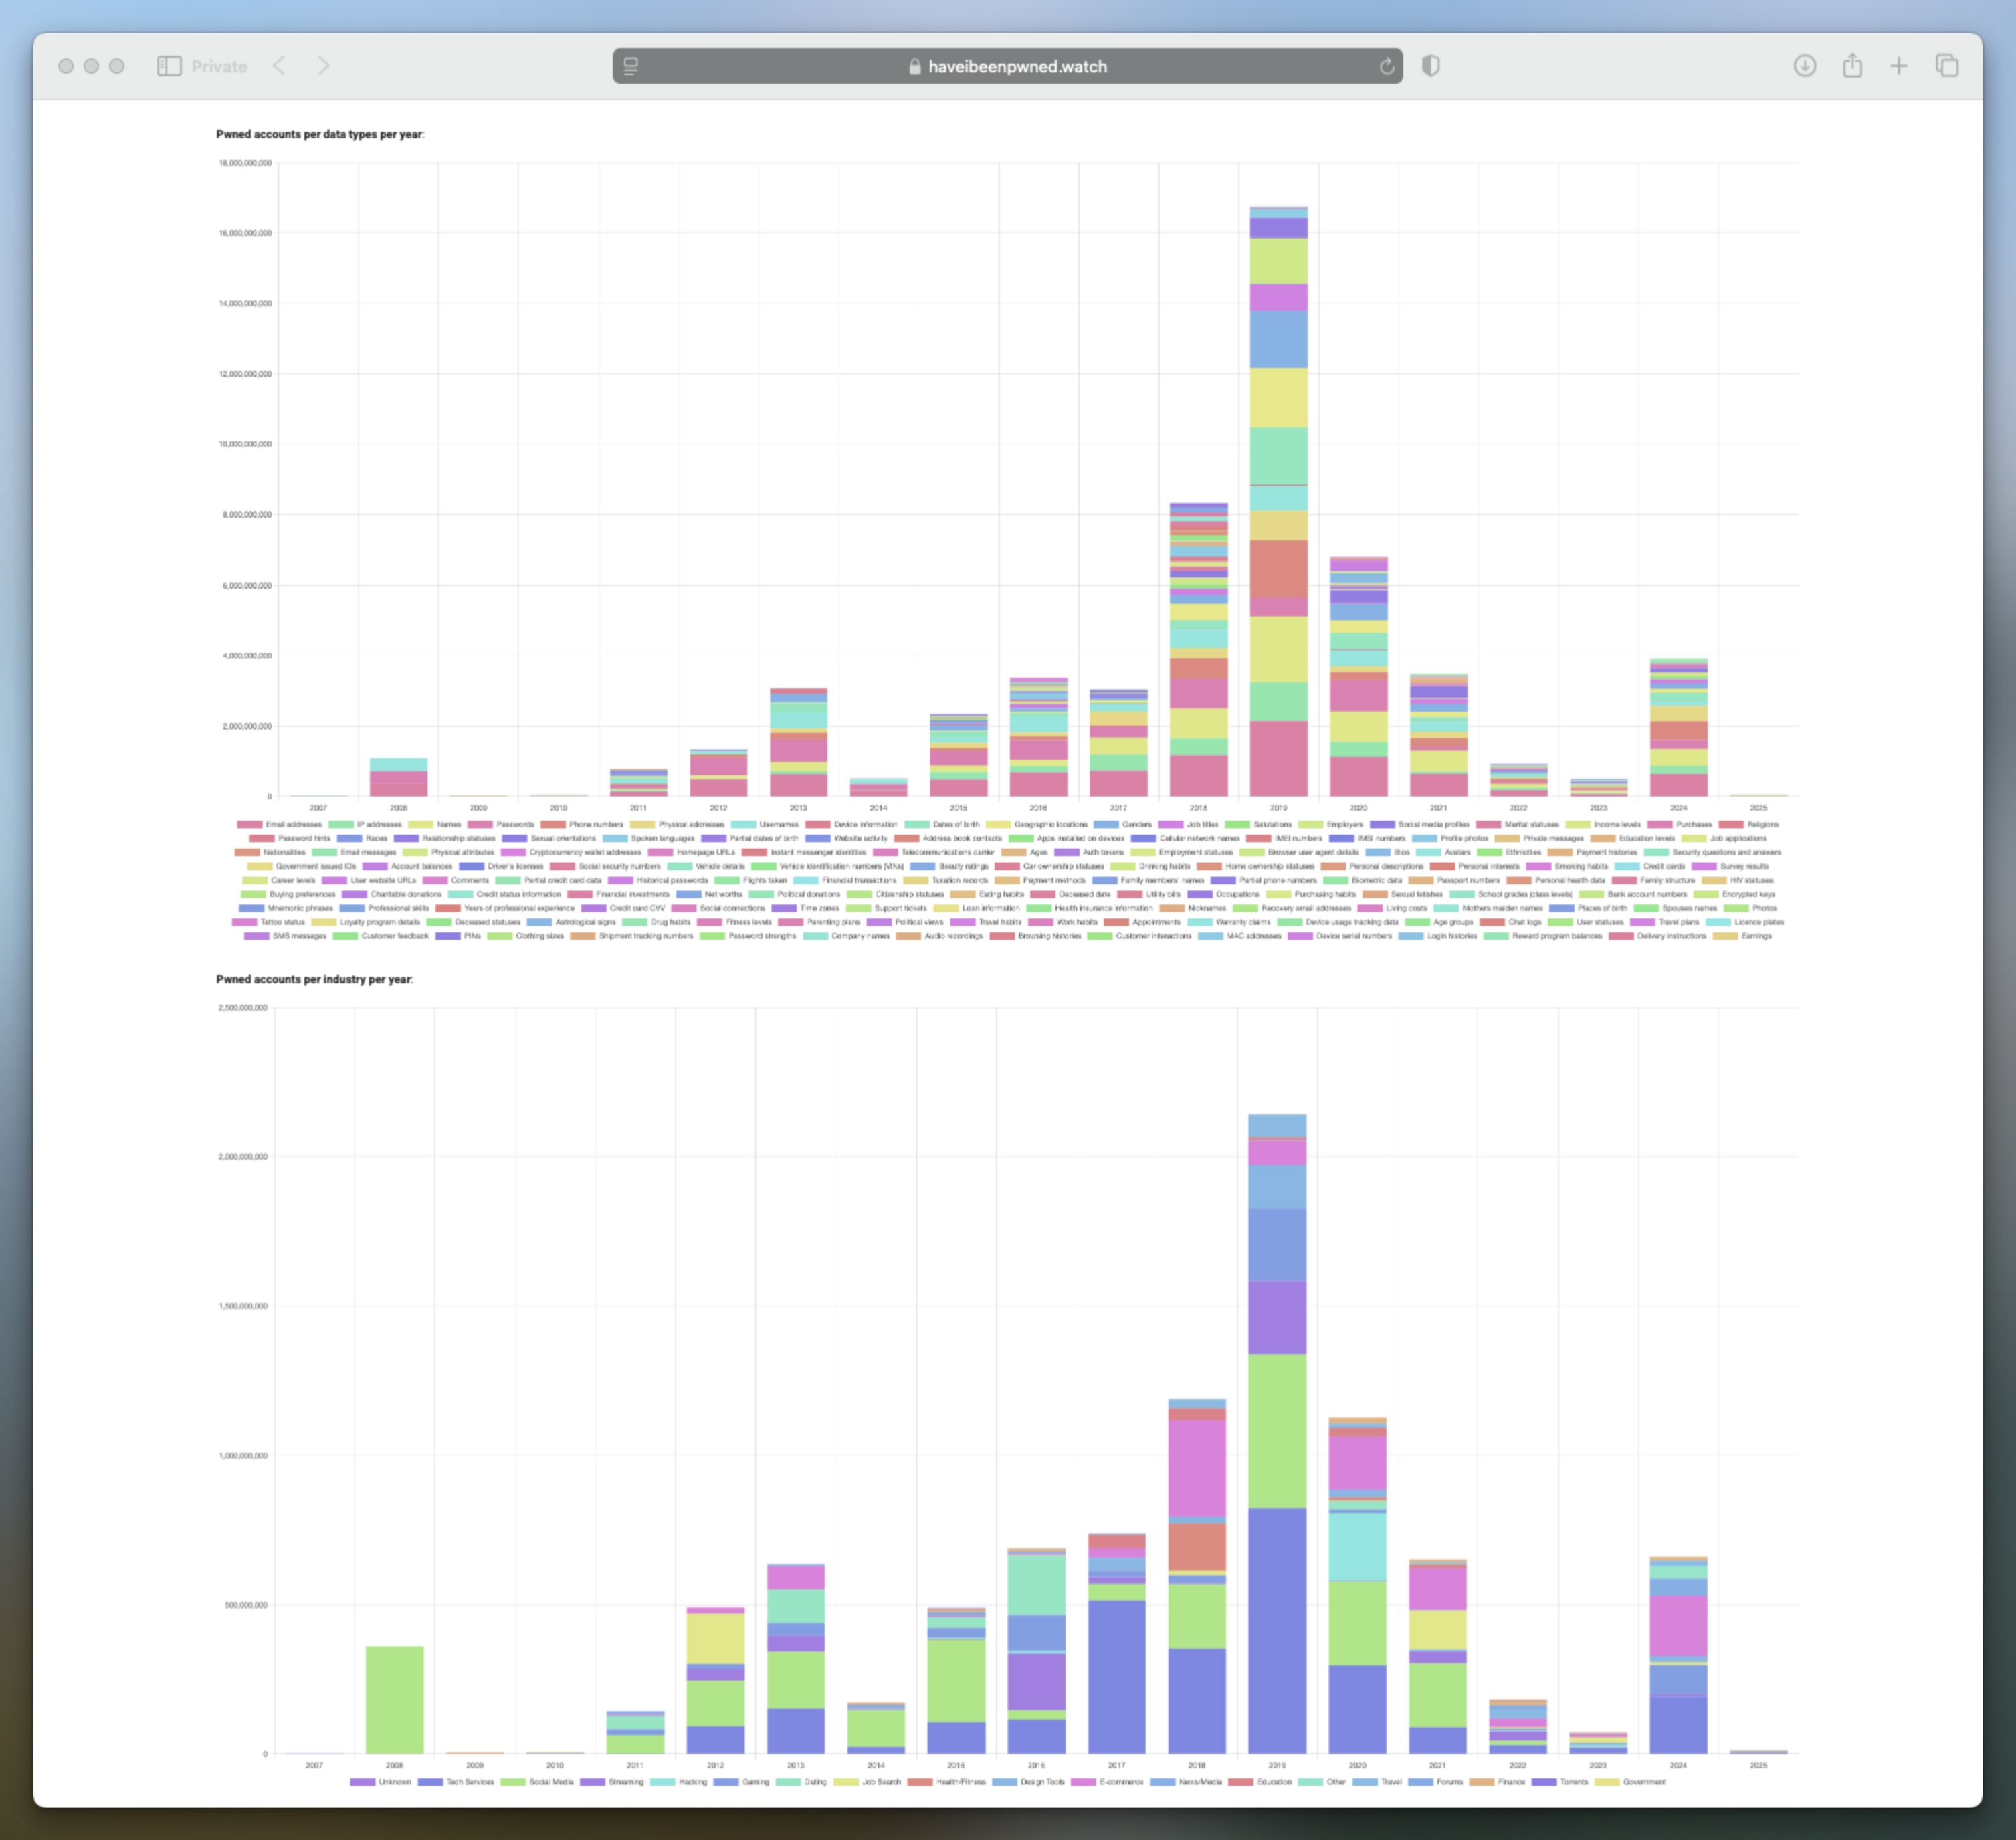Open a new tab with plus icon
2016x1840 pixels.
1898,66
